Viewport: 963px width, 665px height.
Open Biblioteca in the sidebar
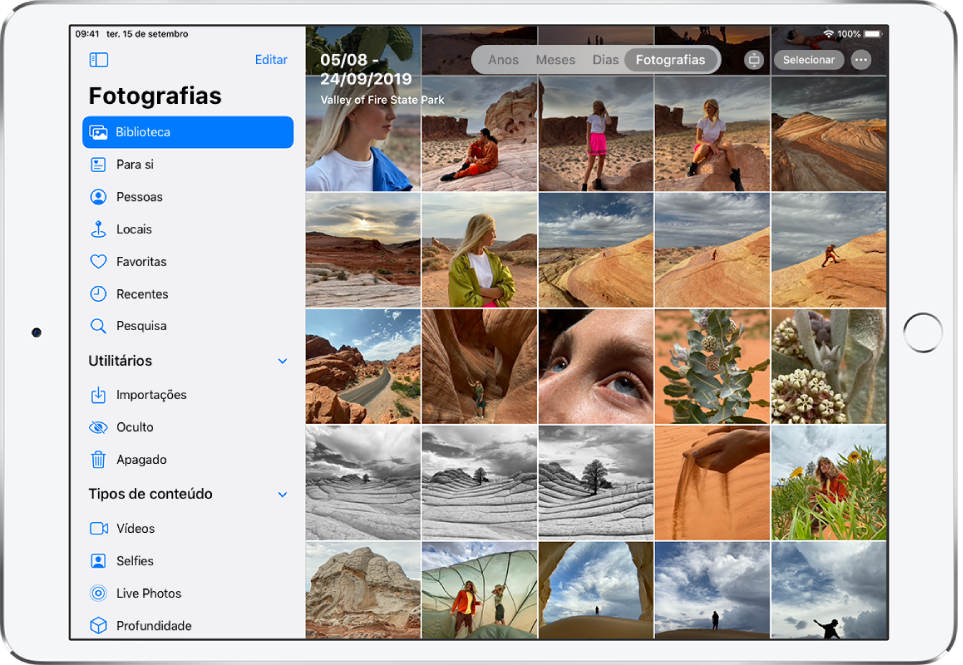point(188,132)
